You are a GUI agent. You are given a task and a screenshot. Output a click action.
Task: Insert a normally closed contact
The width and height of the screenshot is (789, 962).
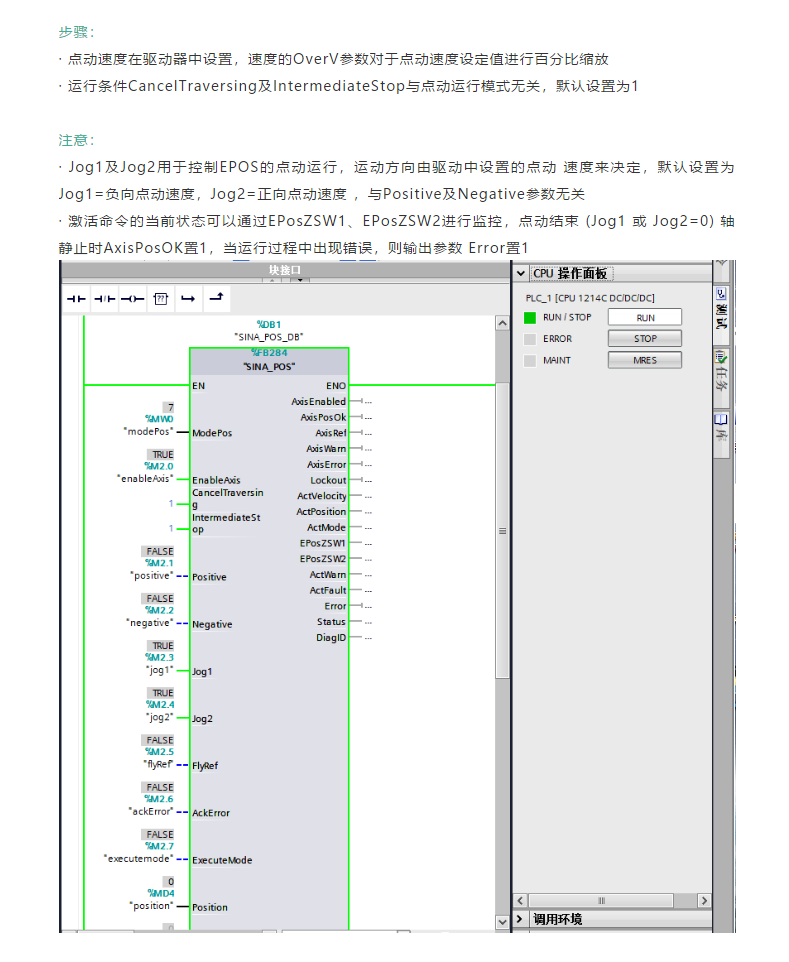104,299
